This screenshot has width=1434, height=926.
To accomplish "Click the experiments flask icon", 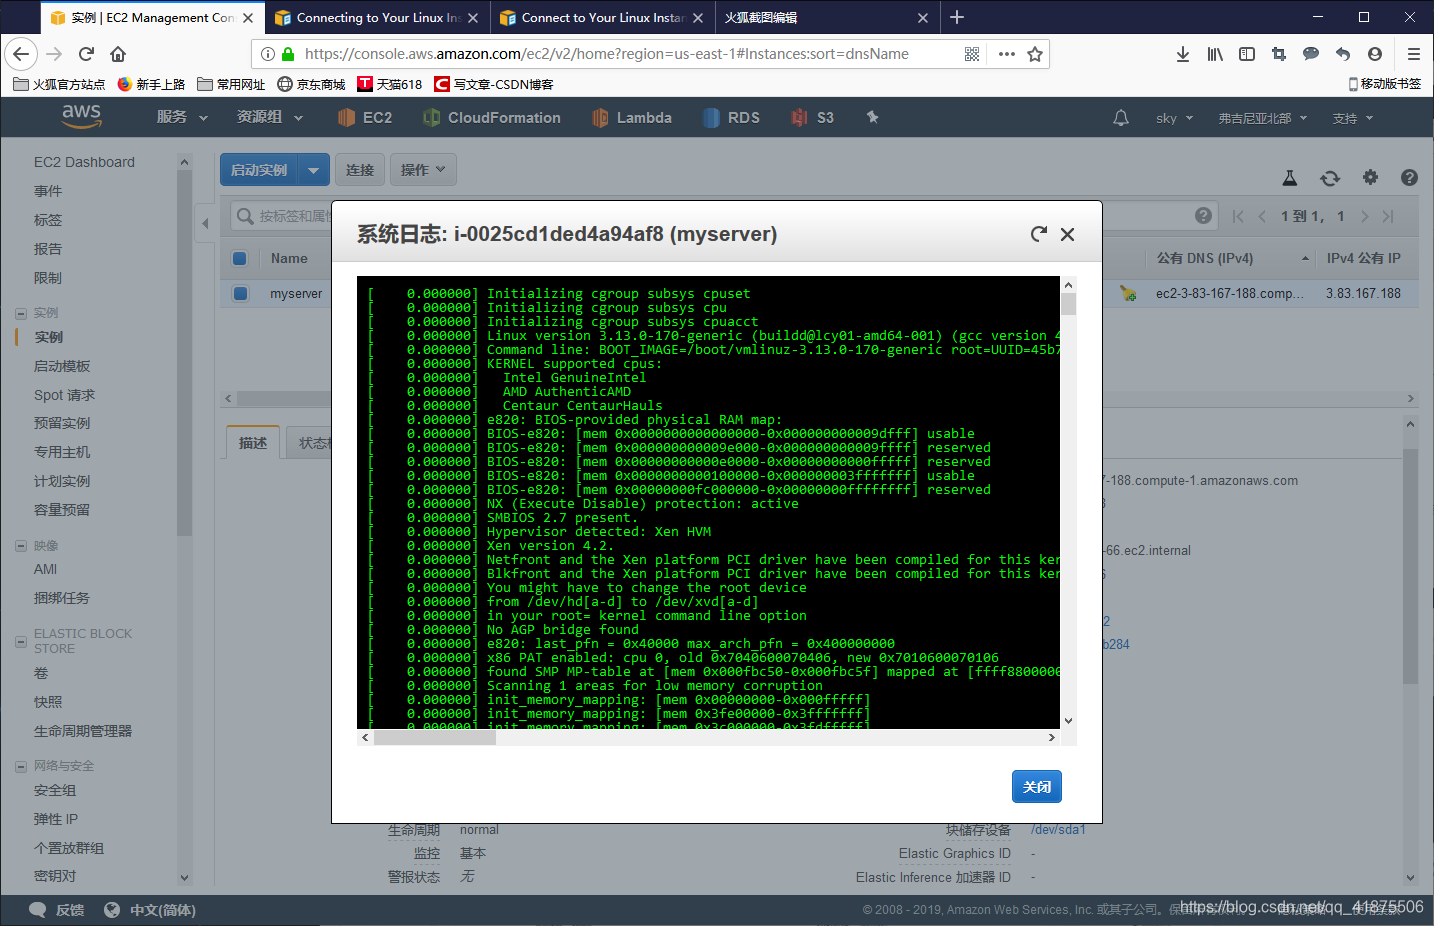I will point(1290,178).
